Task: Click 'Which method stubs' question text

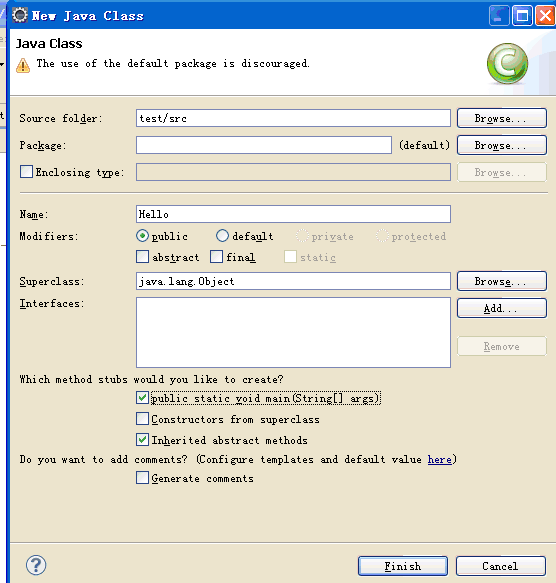Action: pyautogui.click(x=151, y=379)
